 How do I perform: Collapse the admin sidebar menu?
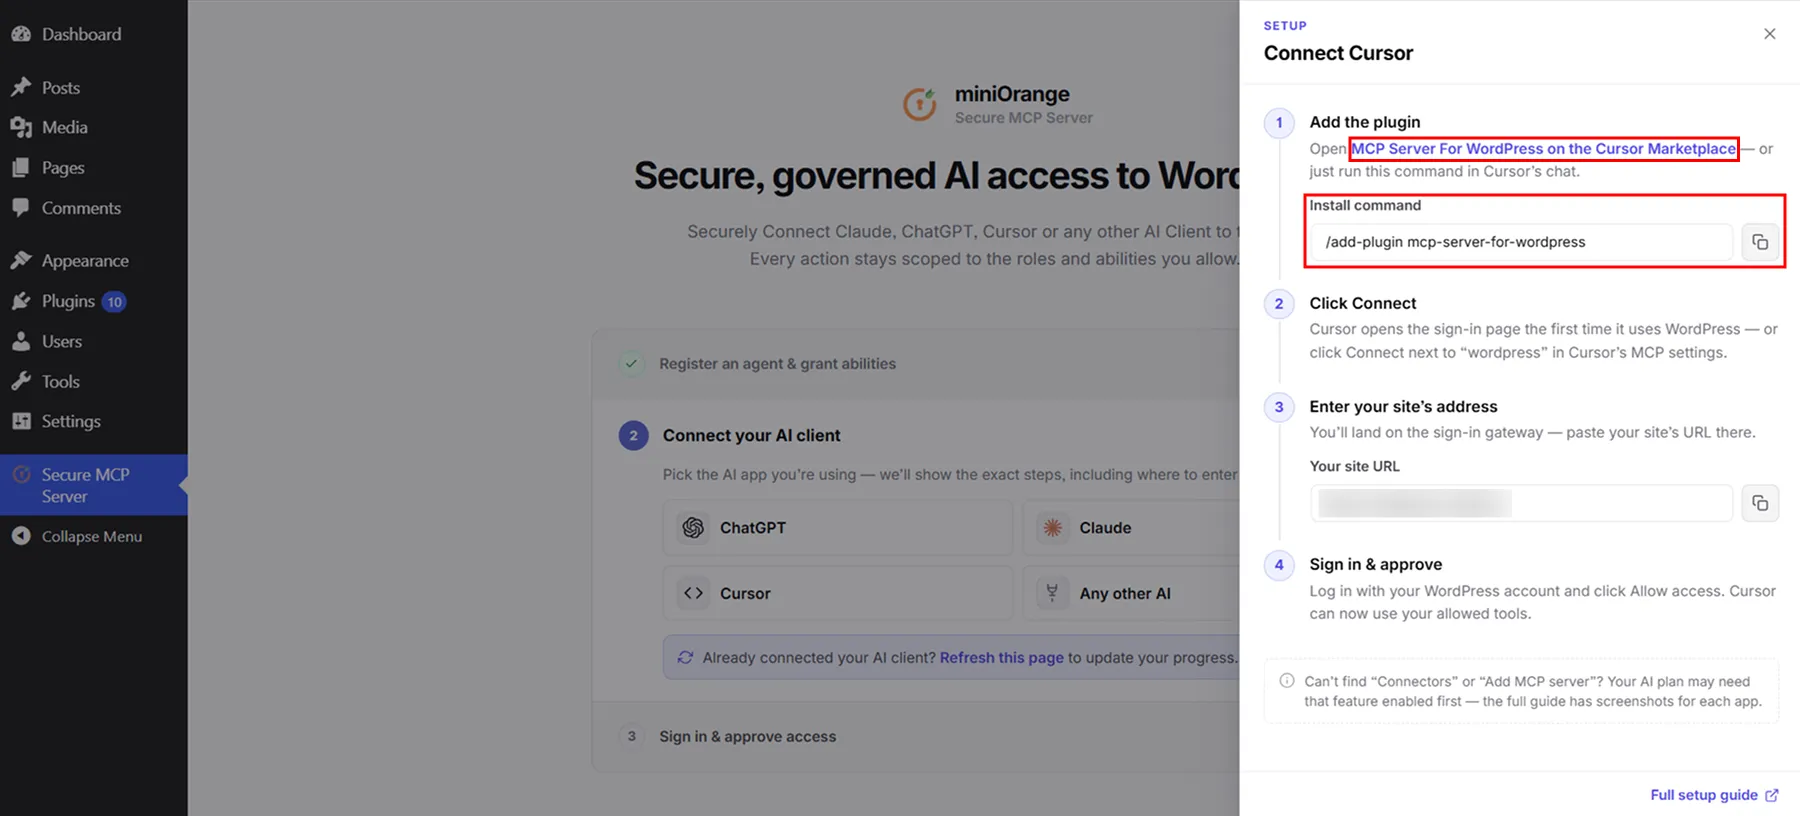(x=93, y=536)
